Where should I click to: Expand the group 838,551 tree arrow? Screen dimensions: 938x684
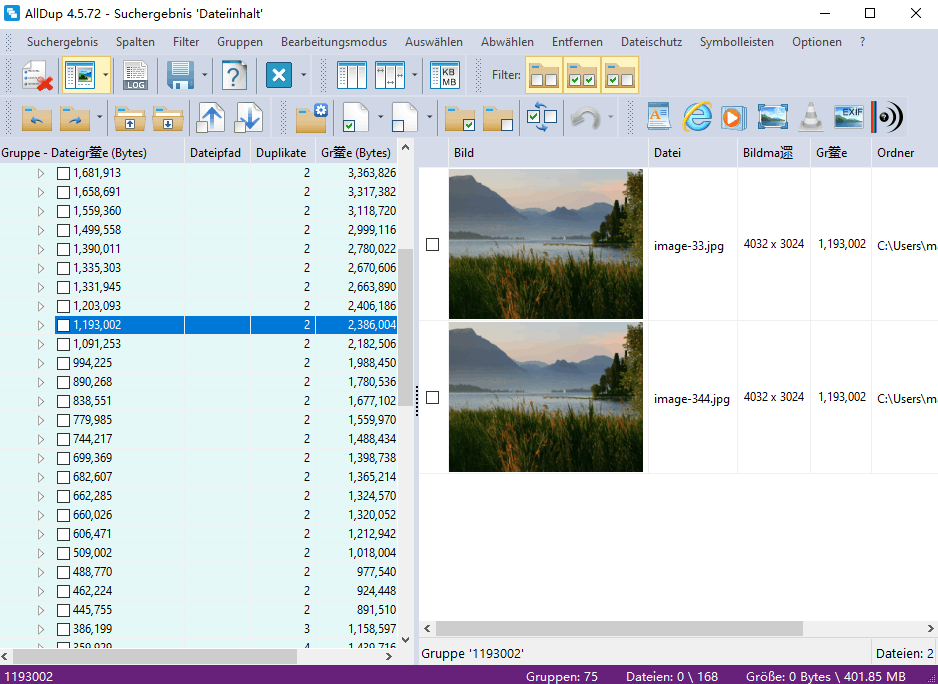pos(41,401)
